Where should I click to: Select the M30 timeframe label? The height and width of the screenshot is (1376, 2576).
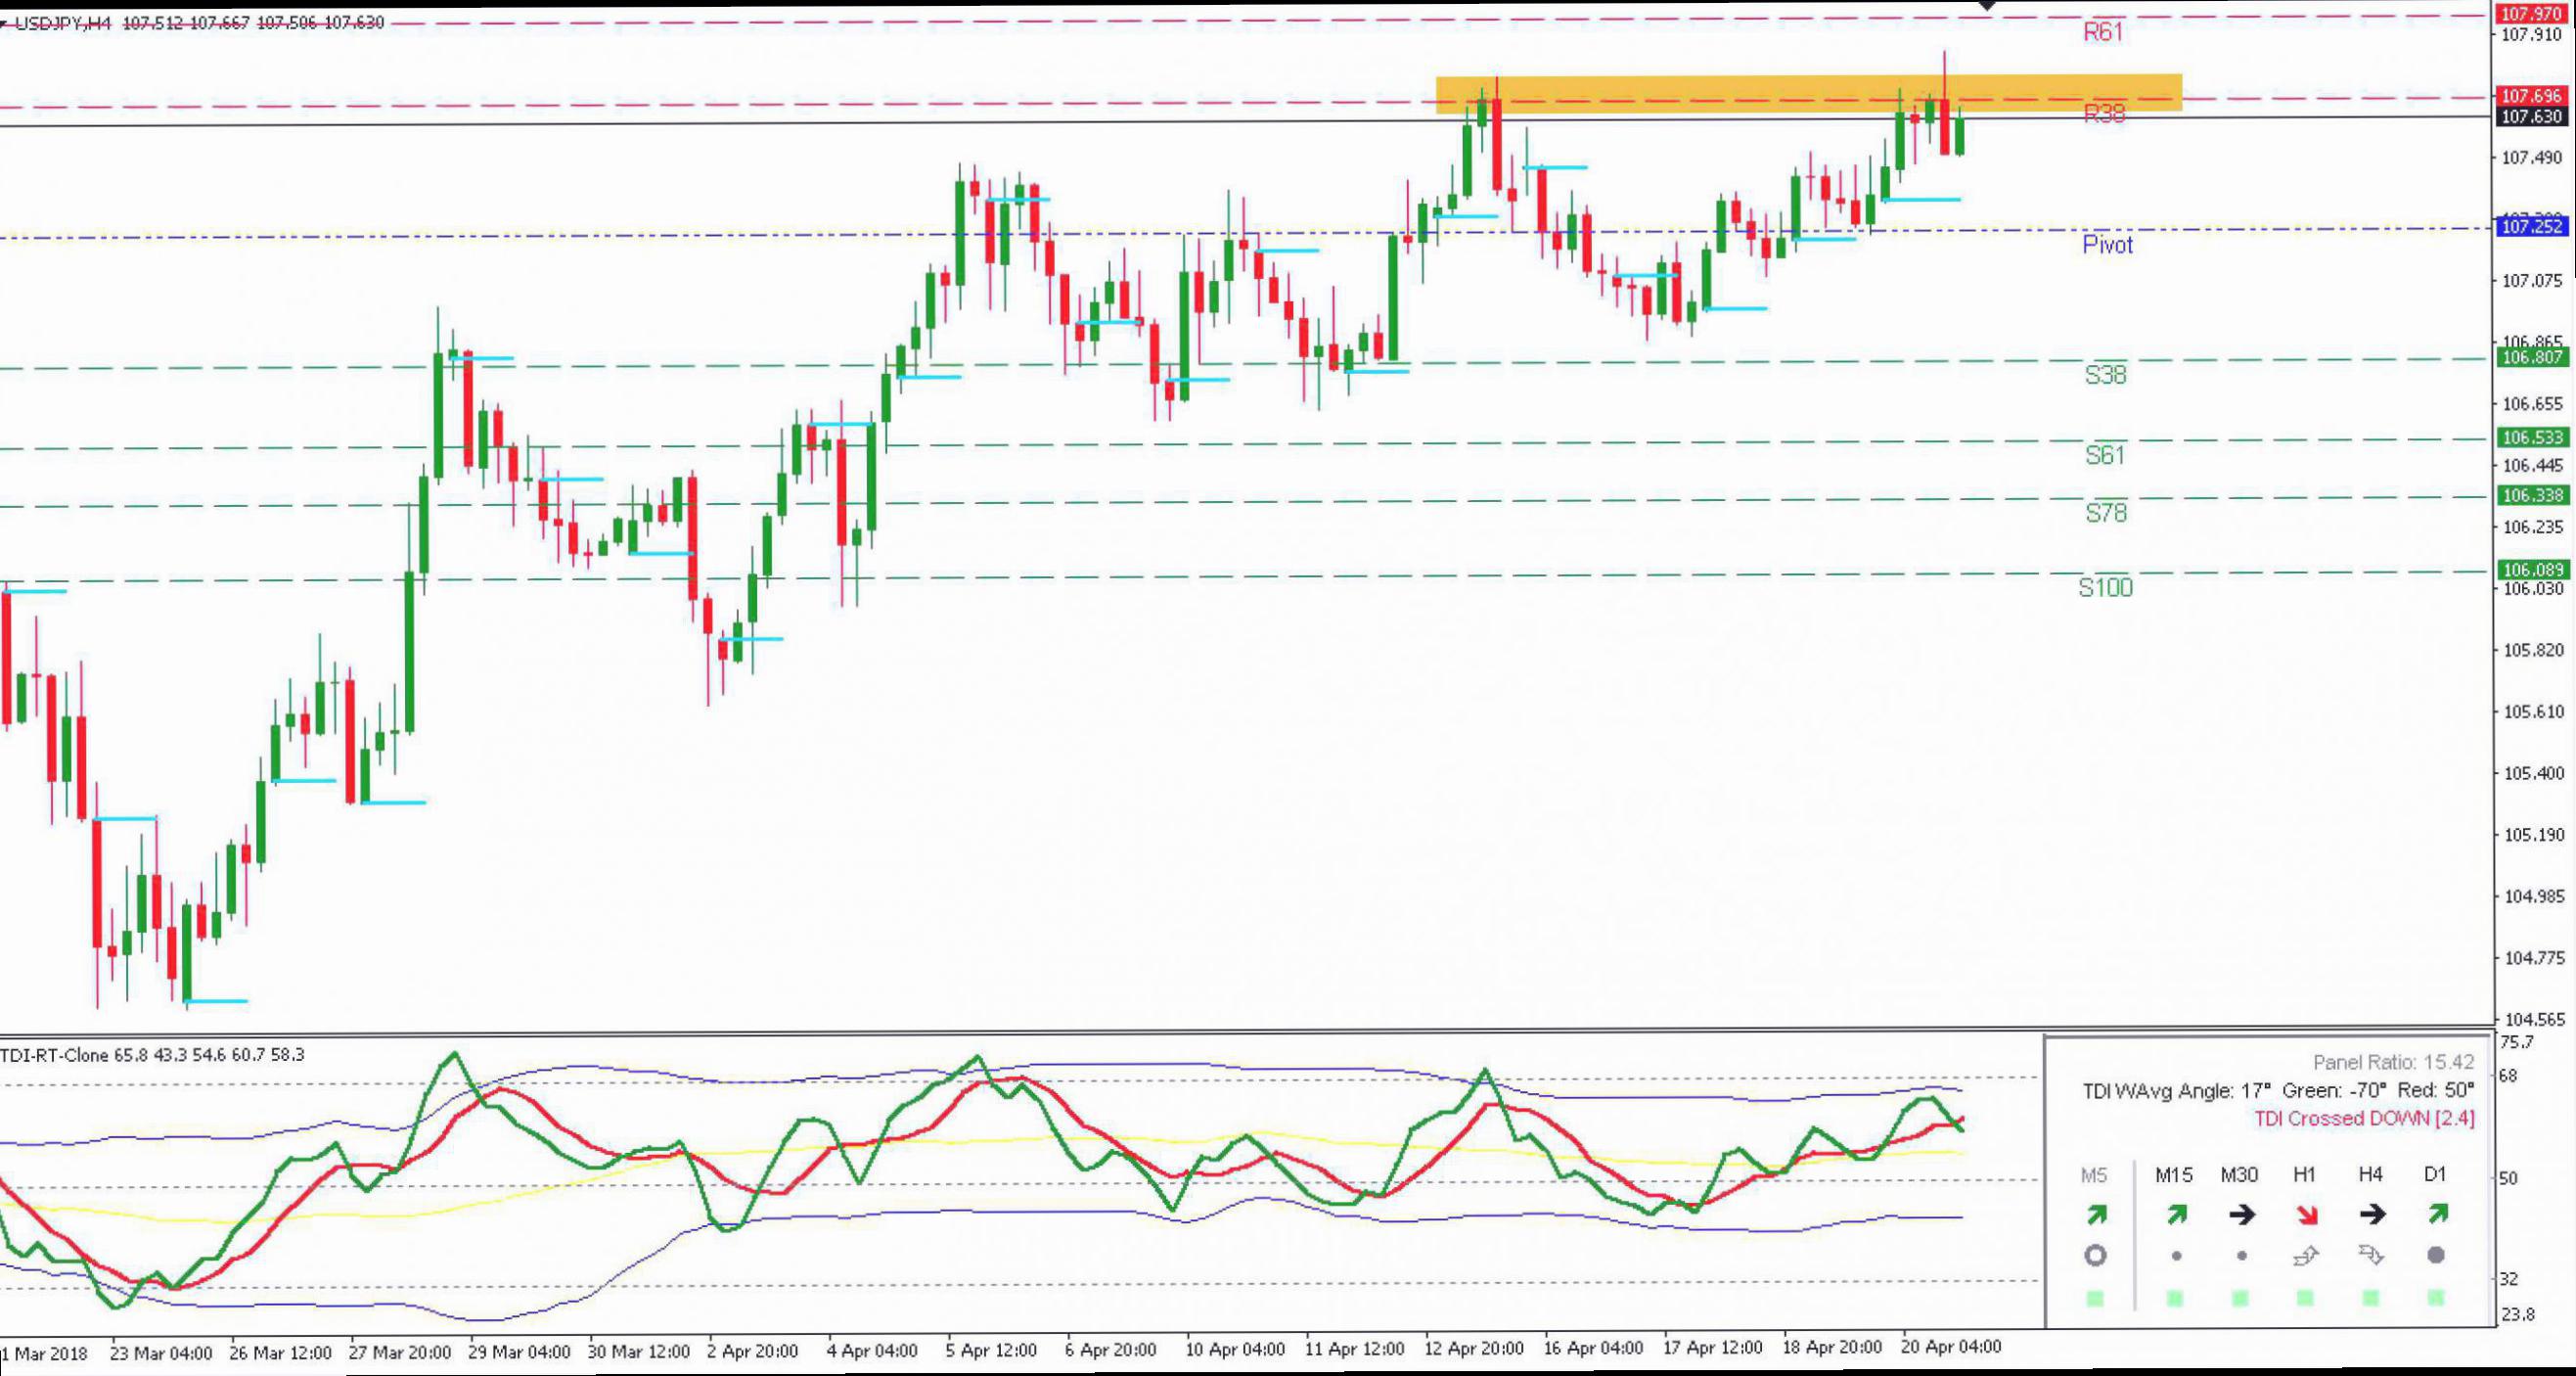coord(2239,1175)
